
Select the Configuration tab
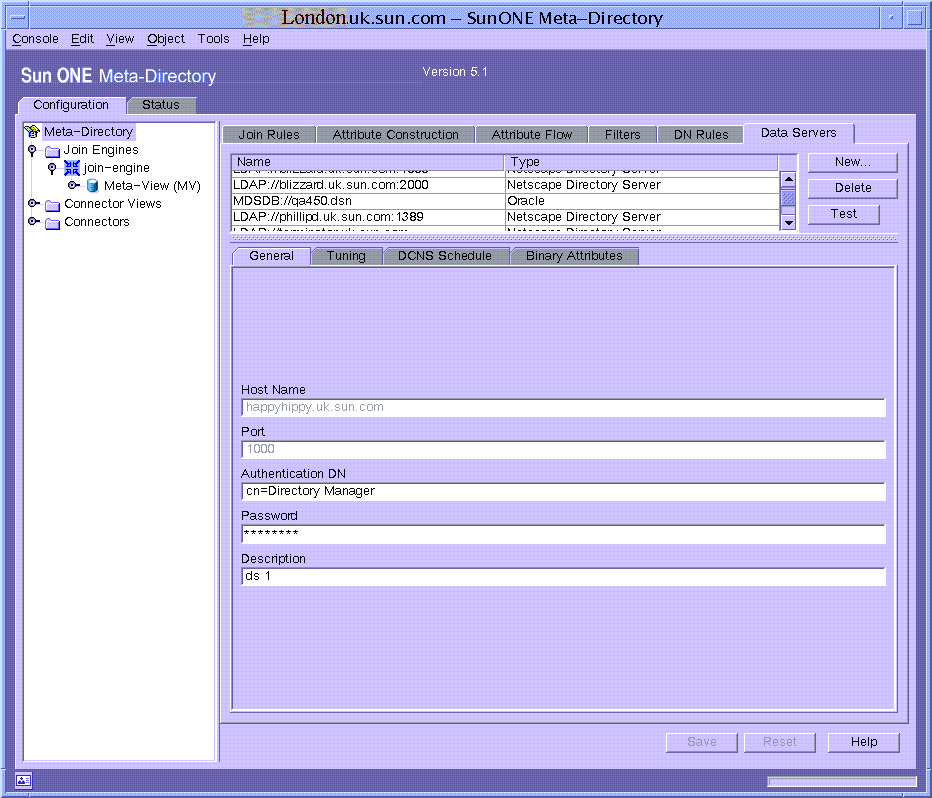71,105
